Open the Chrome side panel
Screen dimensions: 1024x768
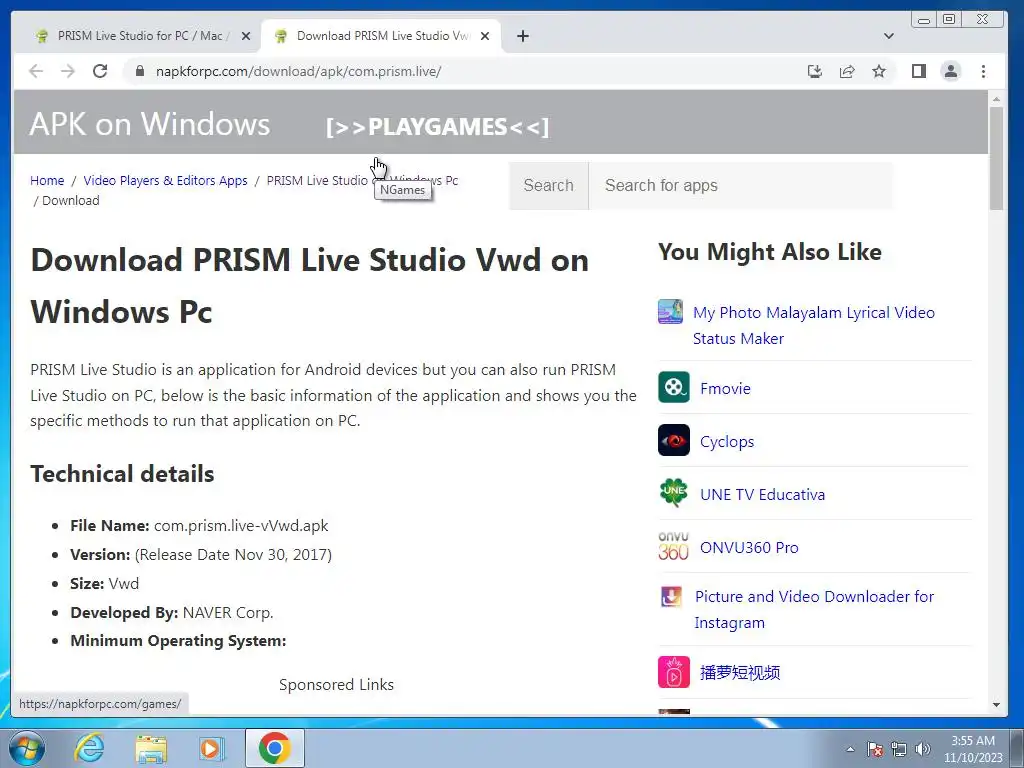919,71
